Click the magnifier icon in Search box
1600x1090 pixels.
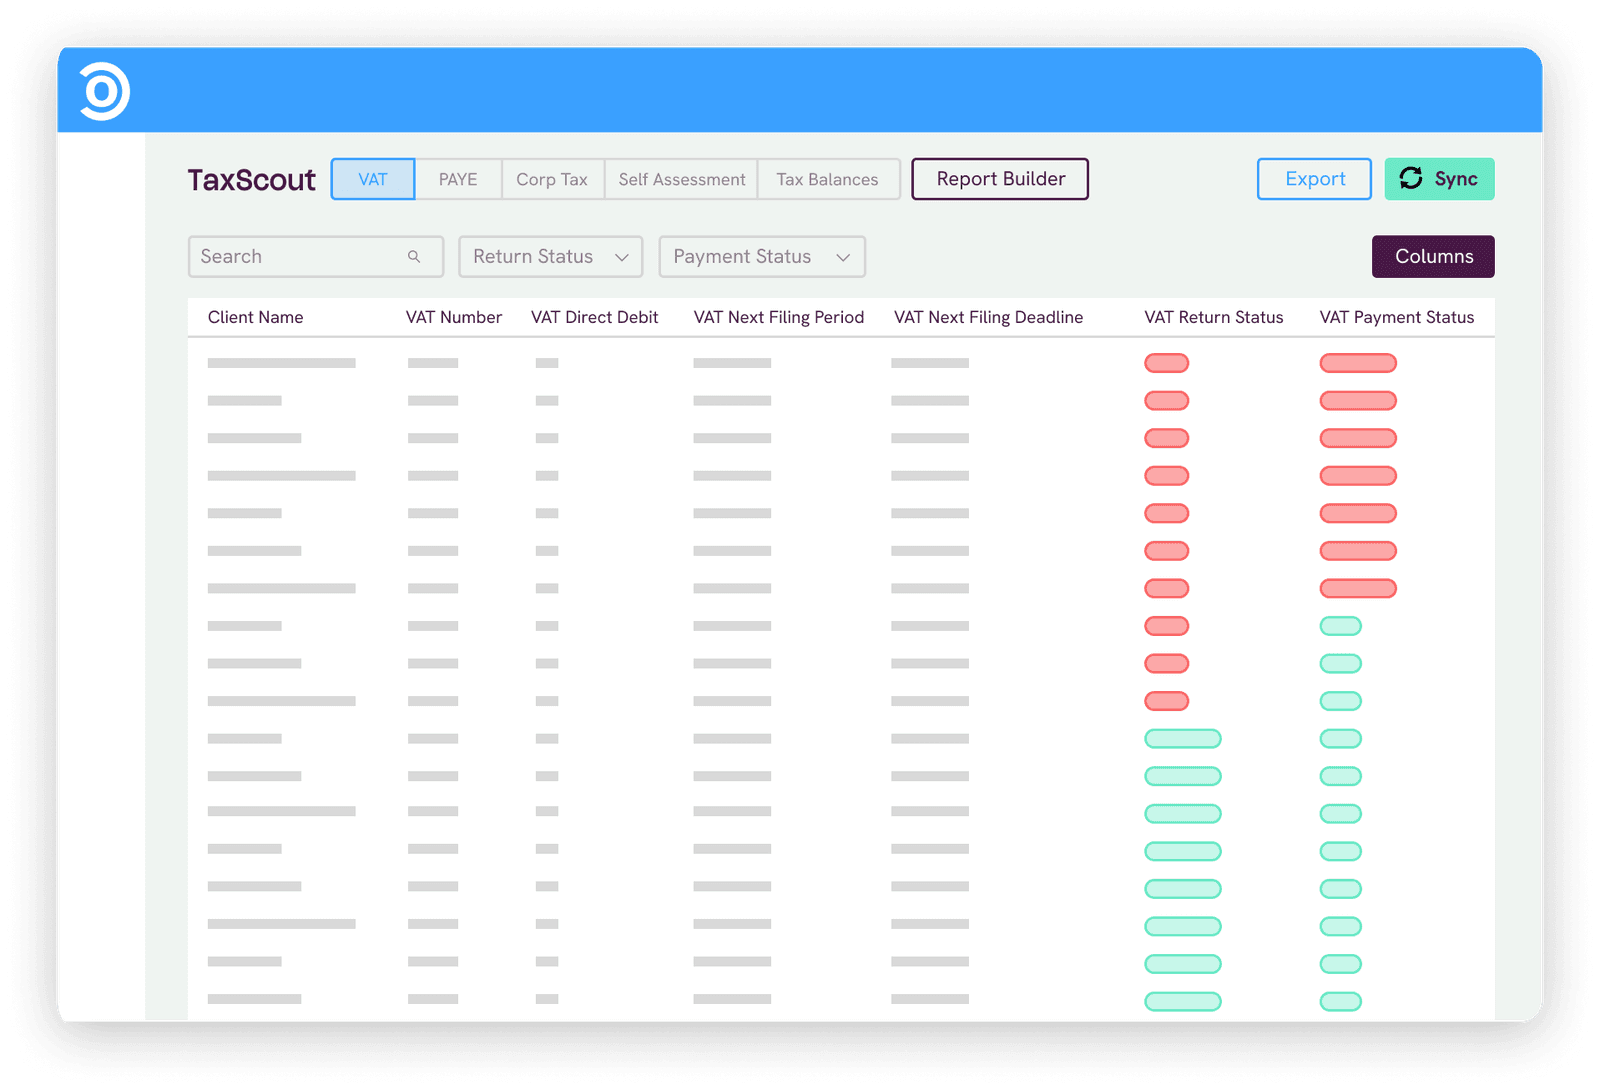coord(414,257)
